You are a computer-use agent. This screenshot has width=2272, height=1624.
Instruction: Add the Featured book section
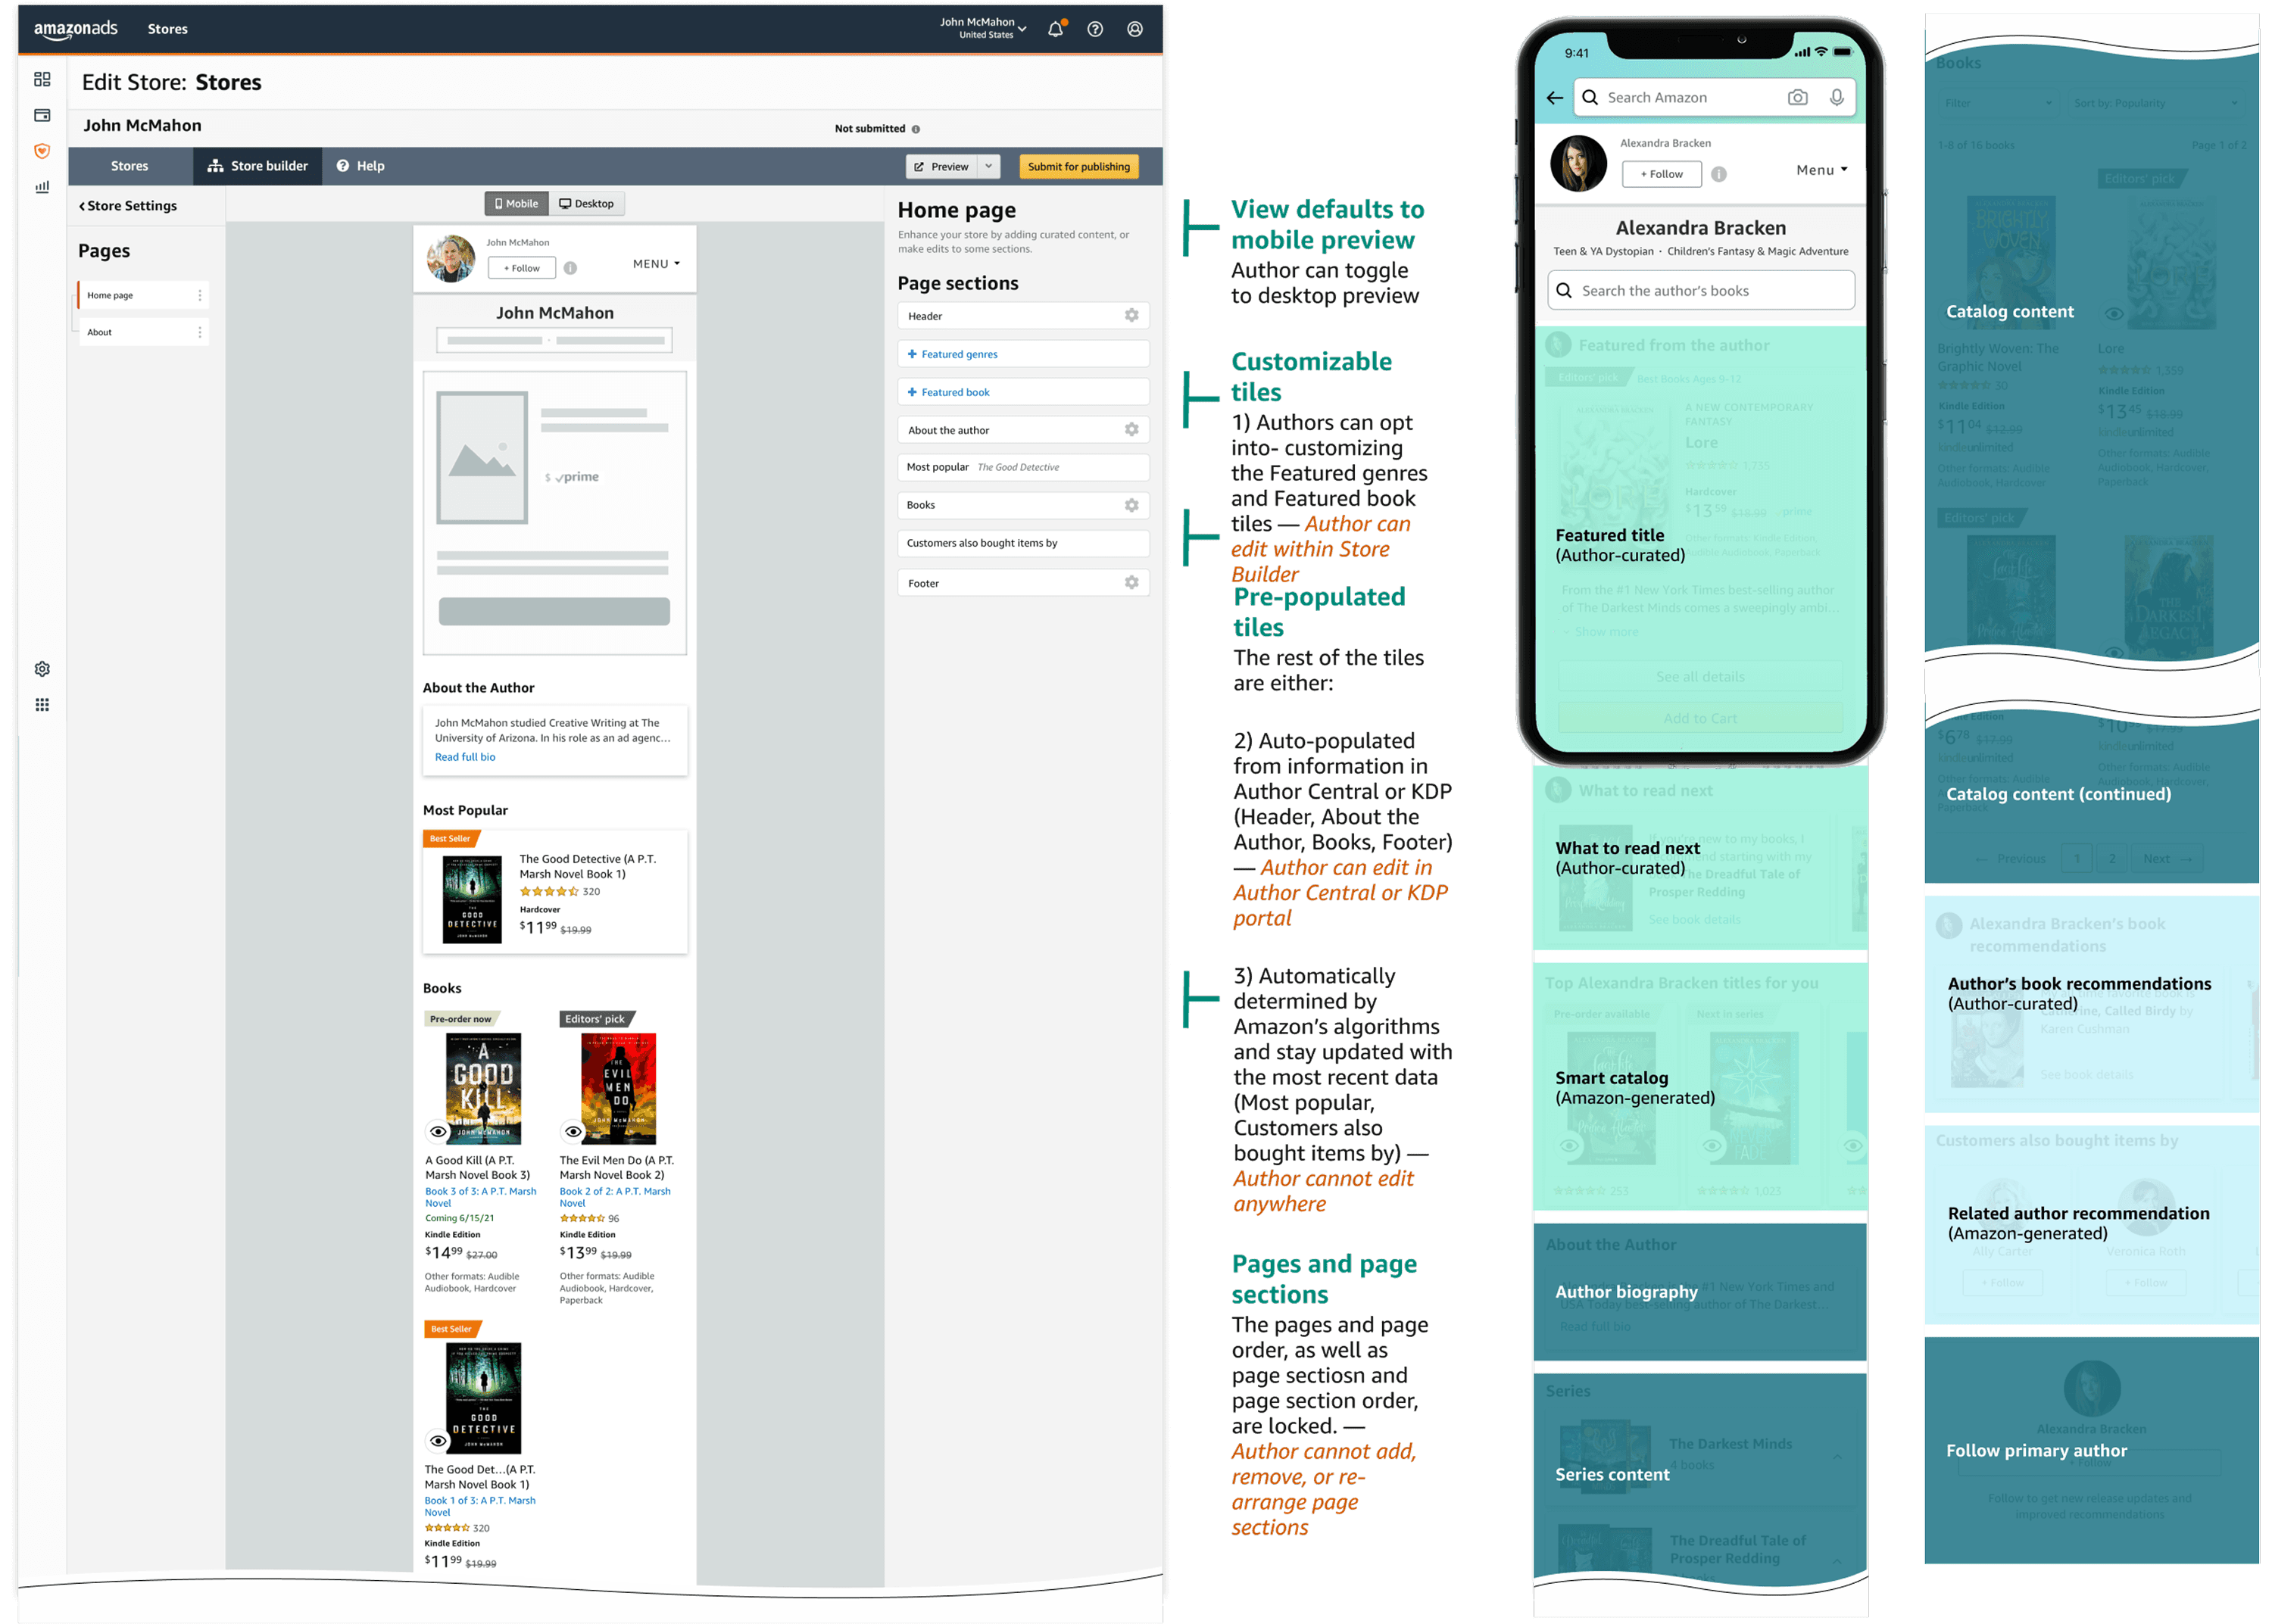point(1023,392)
